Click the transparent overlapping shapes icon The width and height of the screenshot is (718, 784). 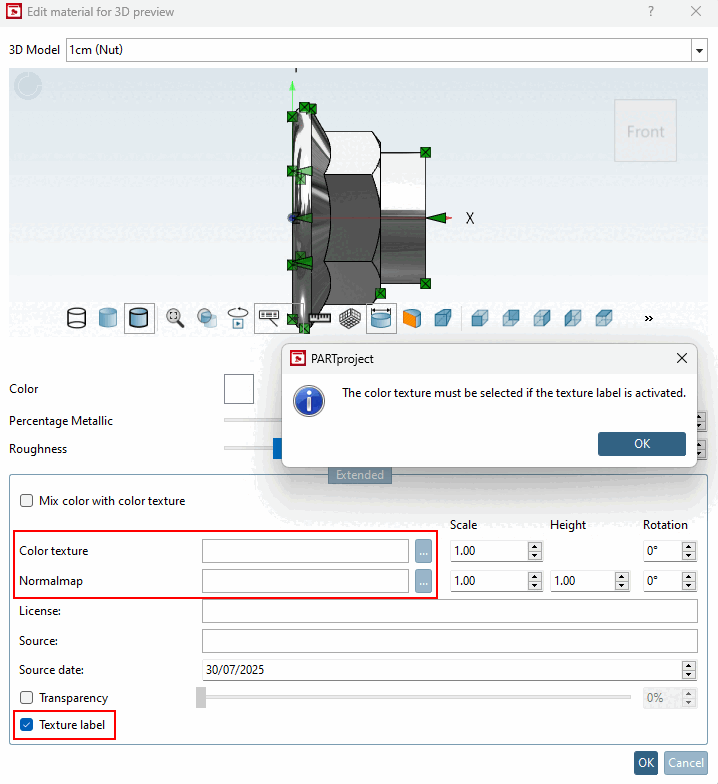206,318
